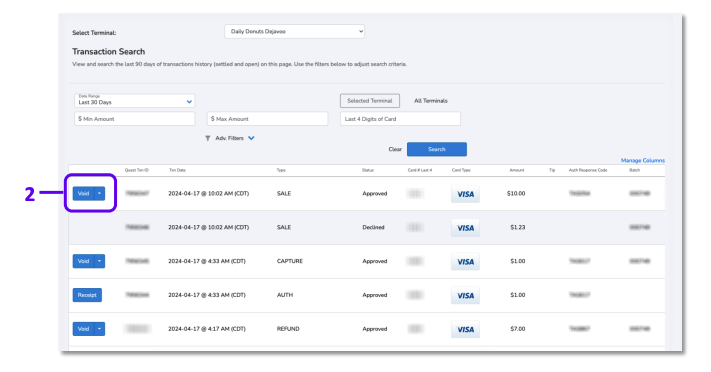Focus the Last 4 Digits of Card field
The width and height of the screenshot is (711, 372).
[x=400, y=119]
